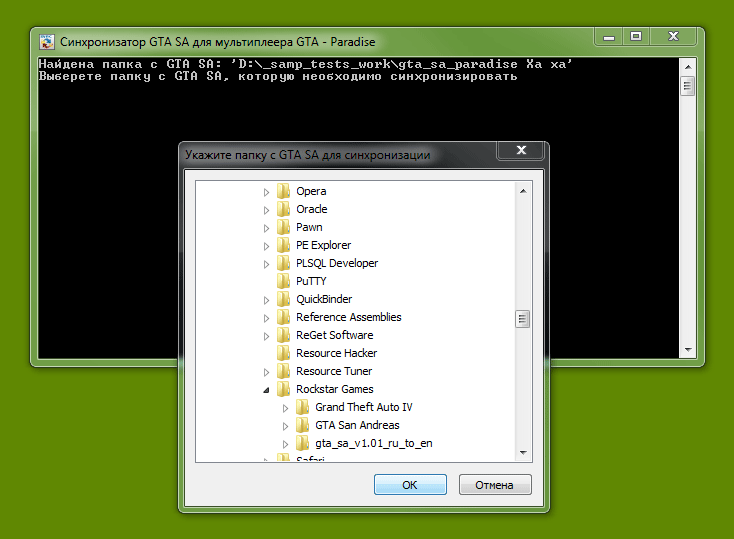The image size is (734, 539).
Task: Click the console window scrollbar thumb
Action: 688,86
